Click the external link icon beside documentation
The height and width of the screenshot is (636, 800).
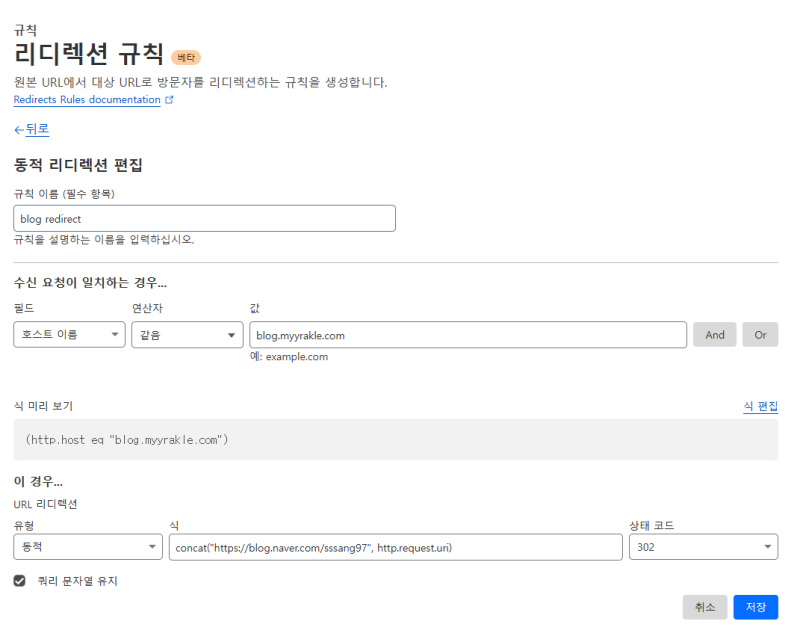(x=169, y=100)
